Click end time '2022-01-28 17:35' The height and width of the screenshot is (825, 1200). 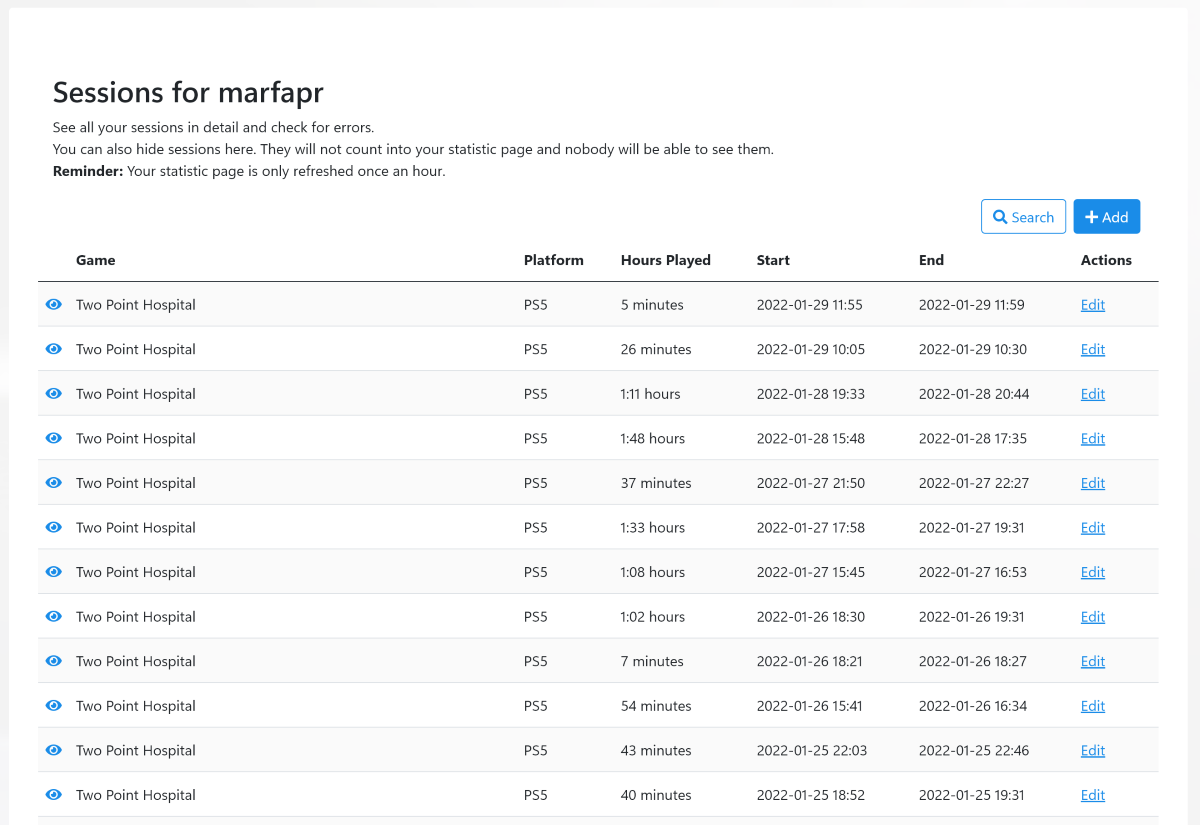[973, 438]
